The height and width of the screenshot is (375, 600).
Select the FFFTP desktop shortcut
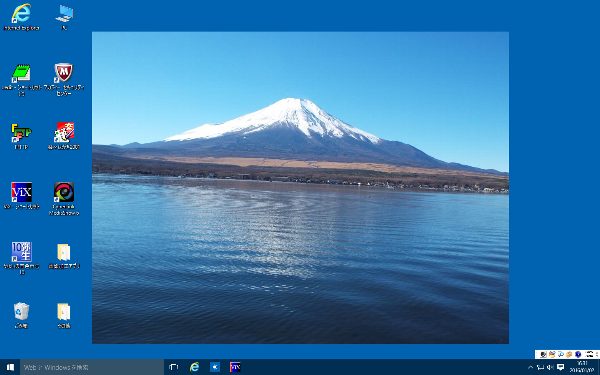tap(21, 136)
